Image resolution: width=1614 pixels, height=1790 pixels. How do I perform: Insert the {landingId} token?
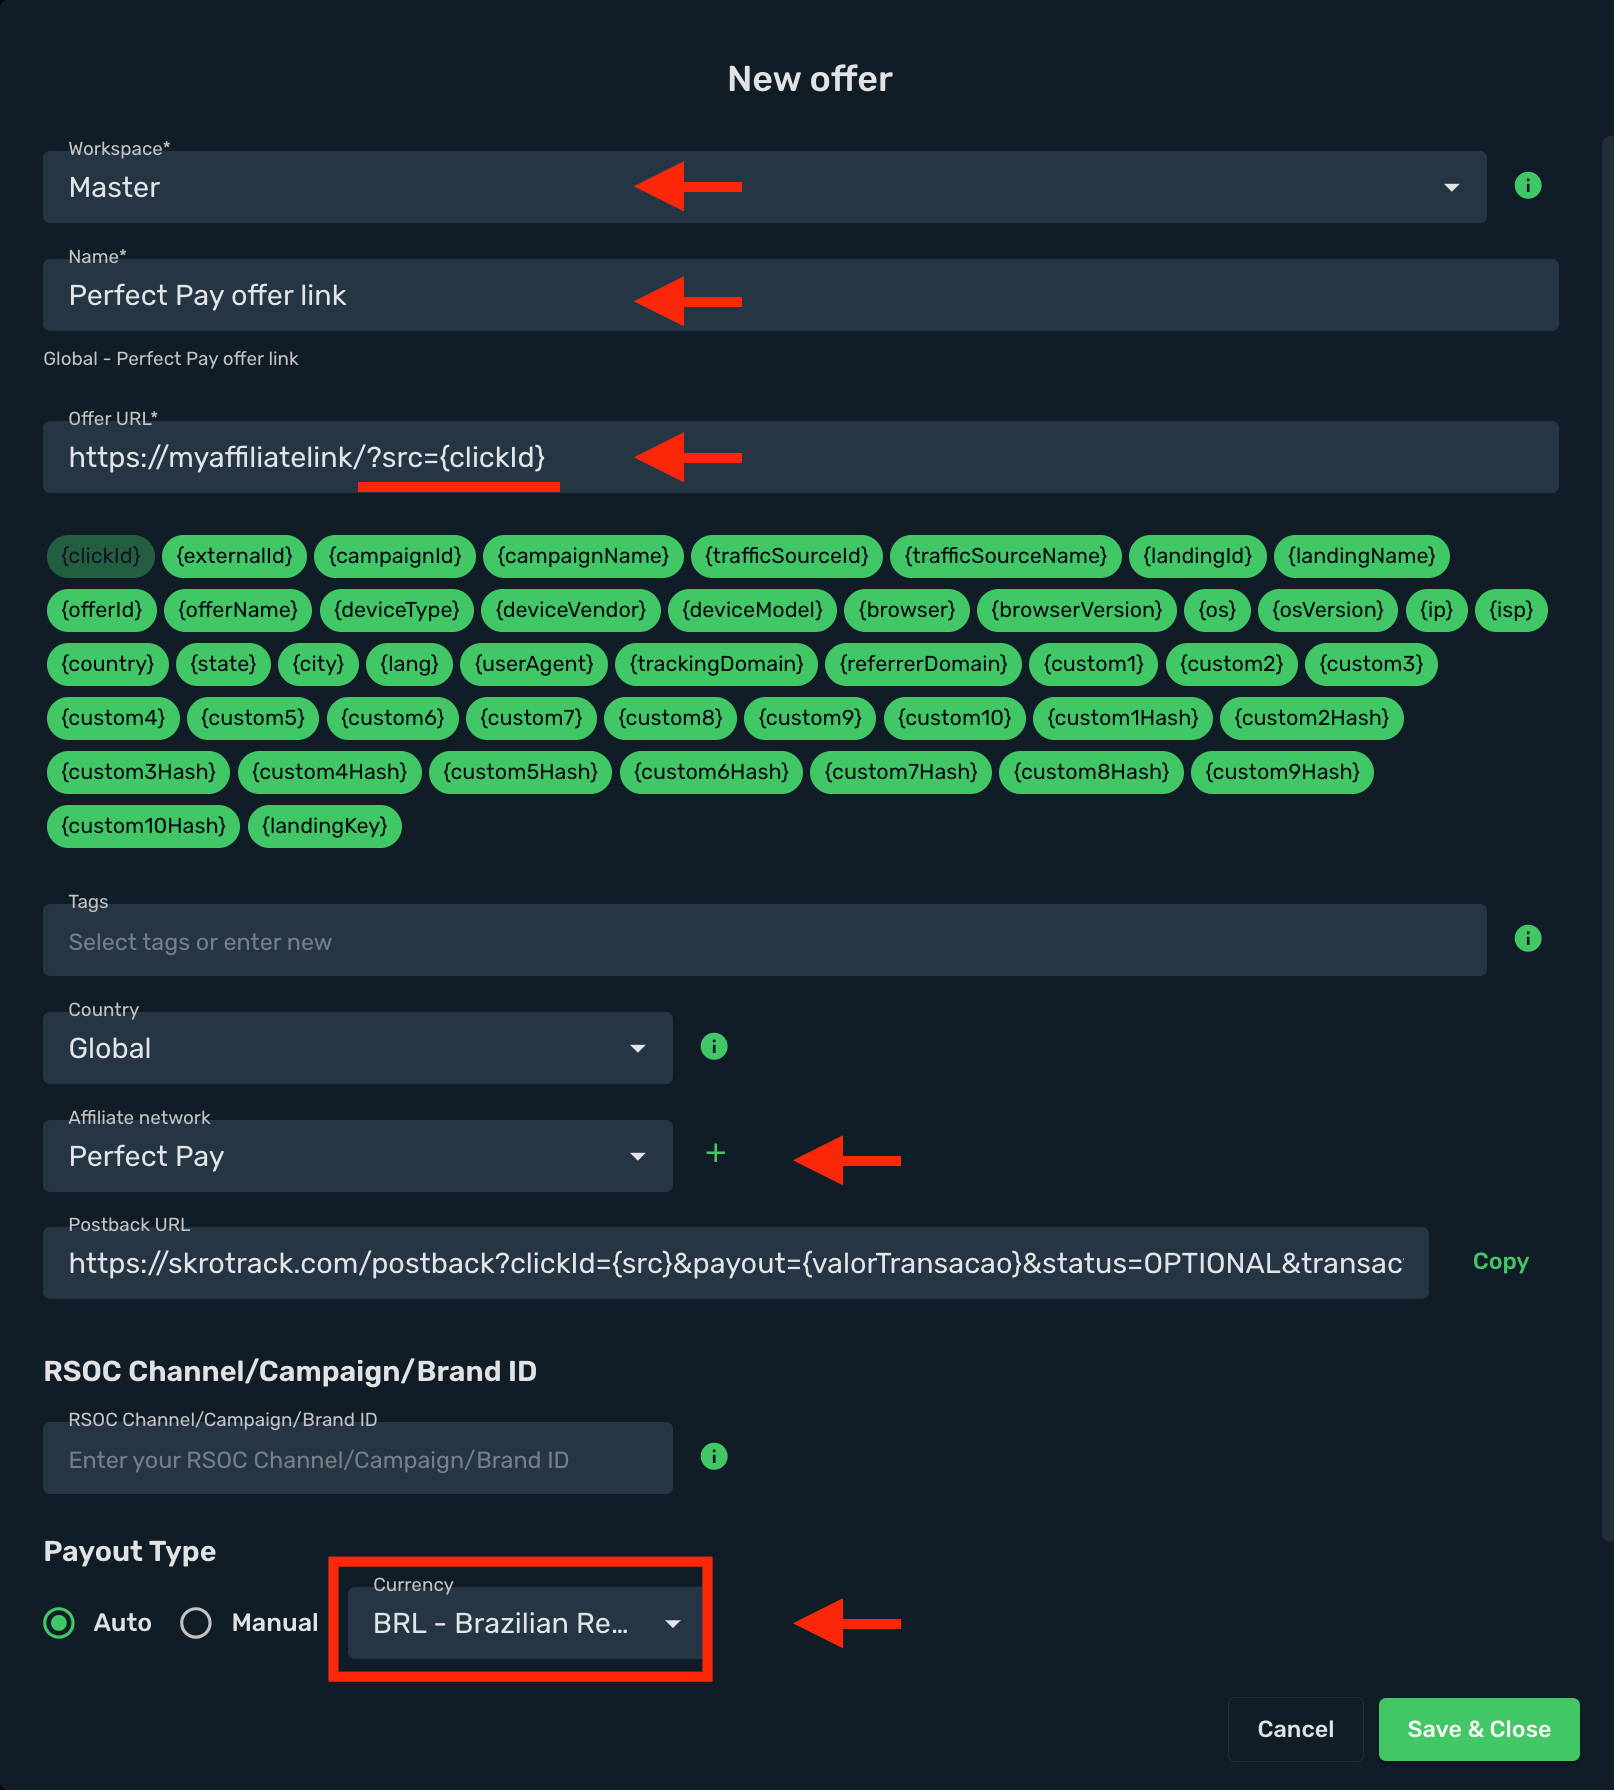coord(1197,556)
